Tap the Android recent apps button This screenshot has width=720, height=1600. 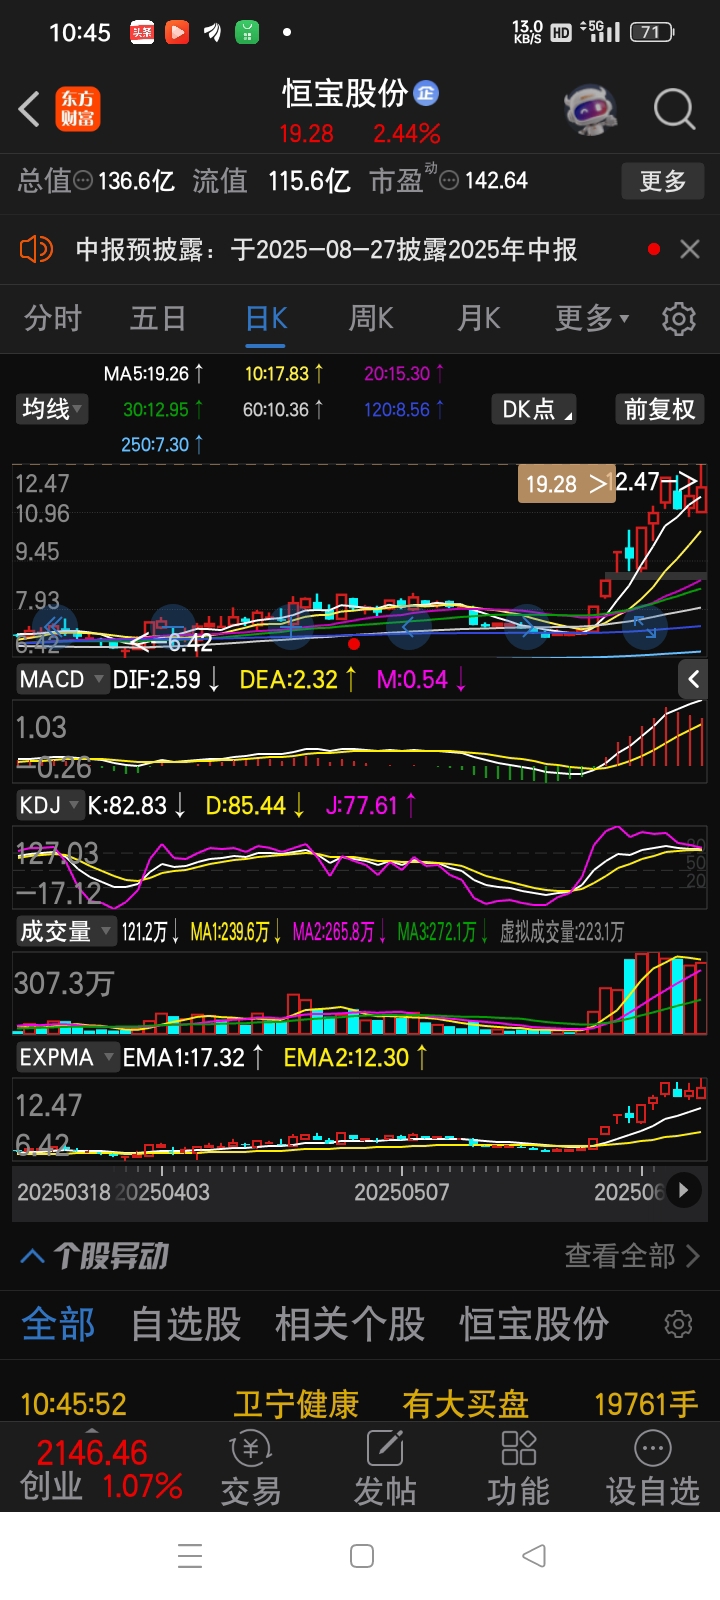pyautogui.click(x=190, y=1556)
